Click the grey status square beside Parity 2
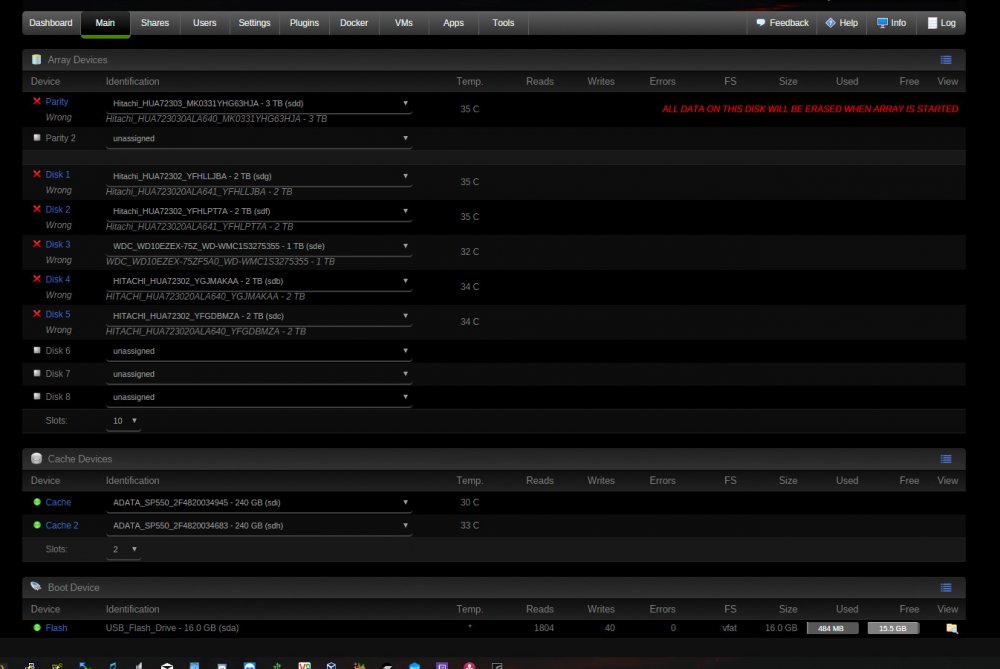 click(x=37, y=138)
